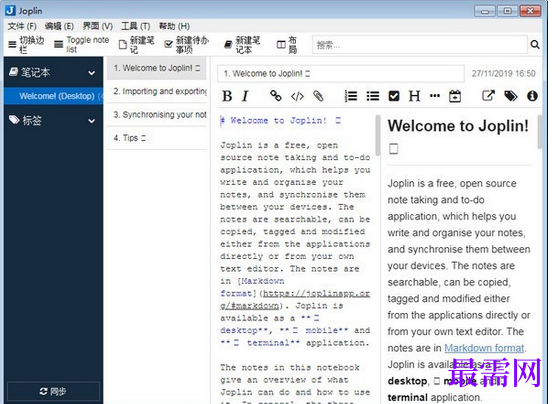Toggle bold formatting in editor toolbar
560x404 pixels.
coord(227,96)
